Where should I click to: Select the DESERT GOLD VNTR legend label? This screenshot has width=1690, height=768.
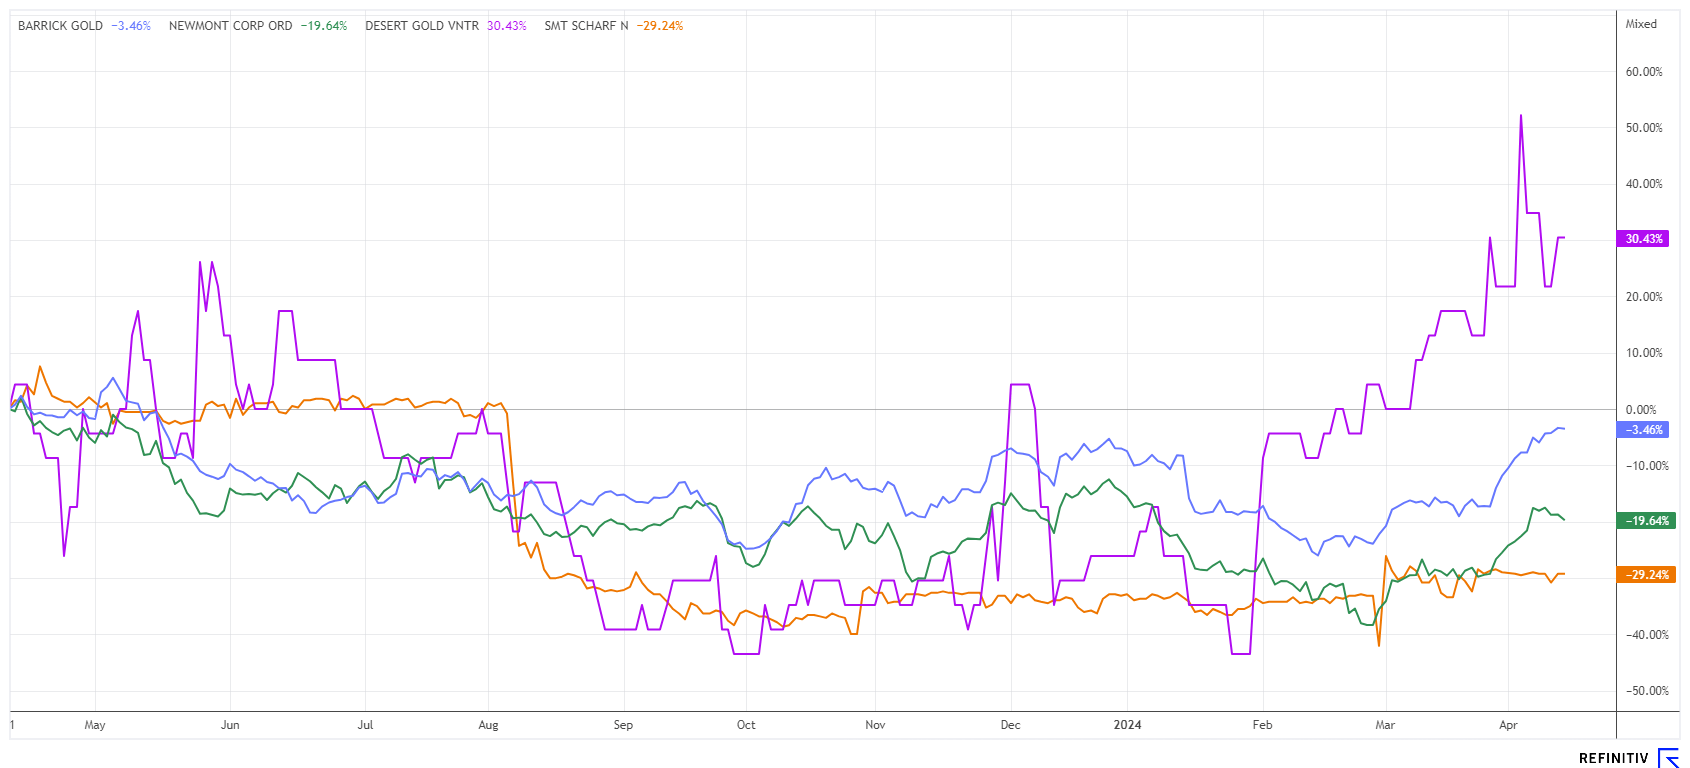pyautogui.click(x=421, y=26)
